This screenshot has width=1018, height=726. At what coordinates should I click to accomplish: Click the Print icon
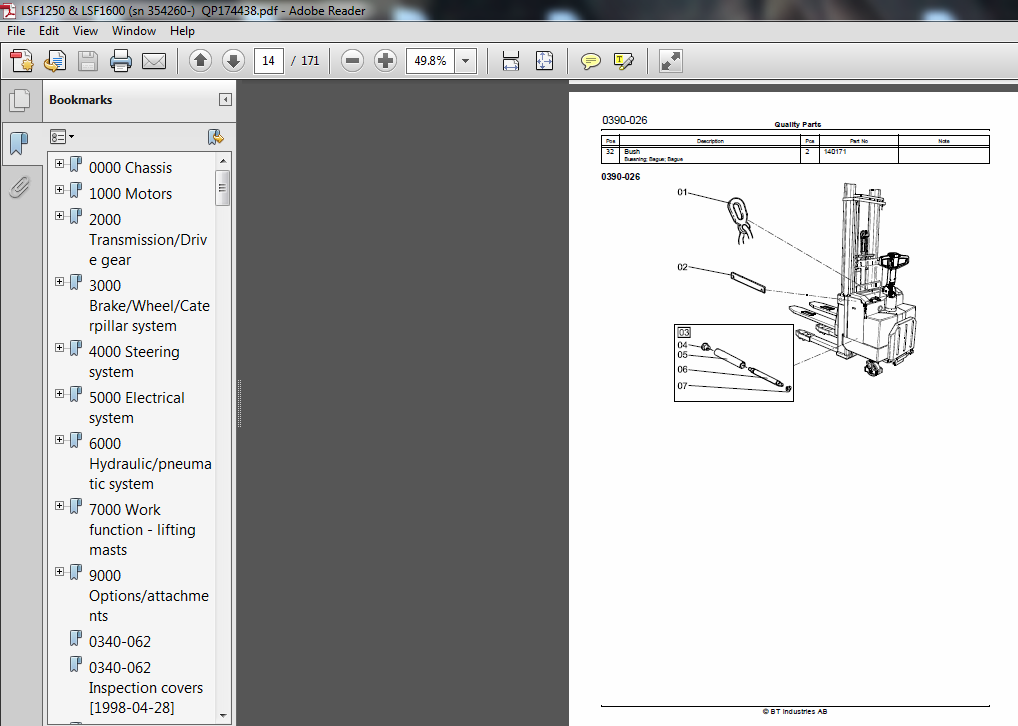click(x=121, y=61)
